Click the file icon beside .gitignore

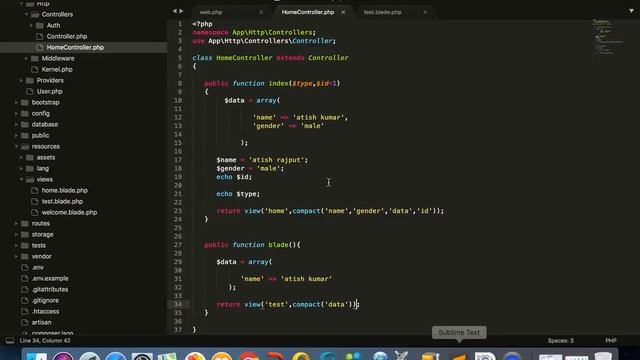click(25, 301)
